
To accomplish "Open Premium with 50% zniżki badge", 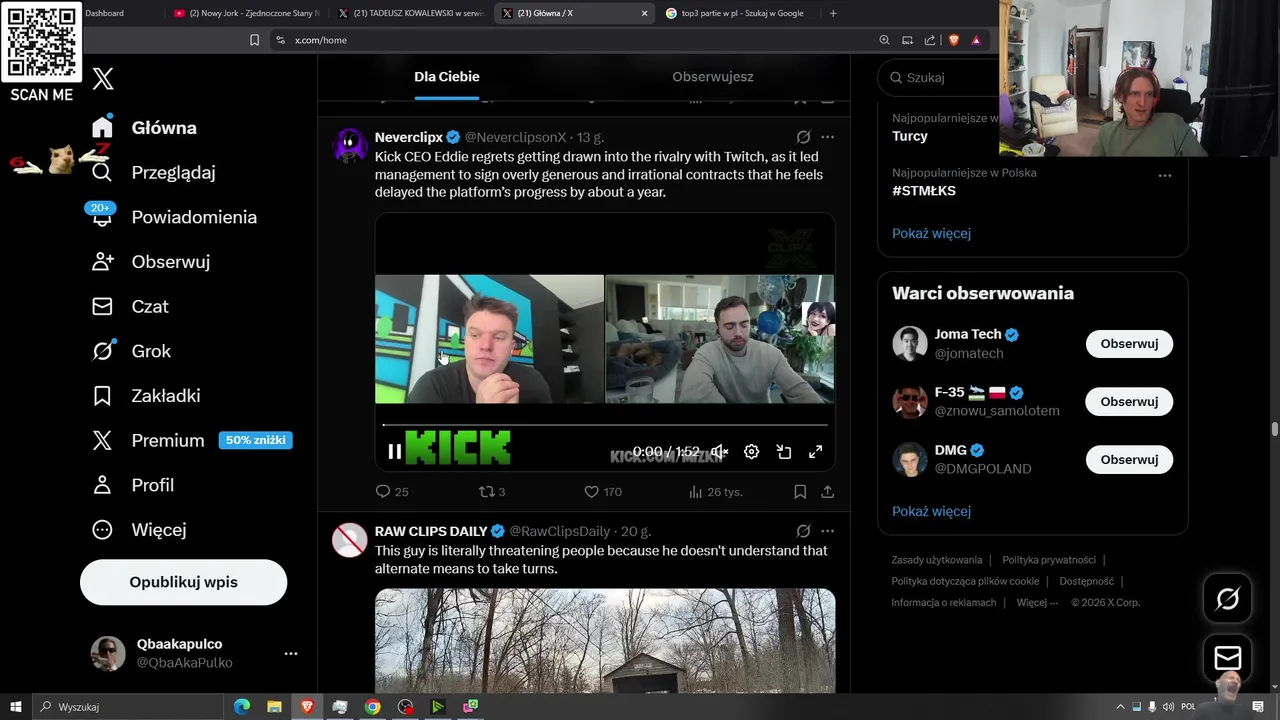I will coord(191,440).
